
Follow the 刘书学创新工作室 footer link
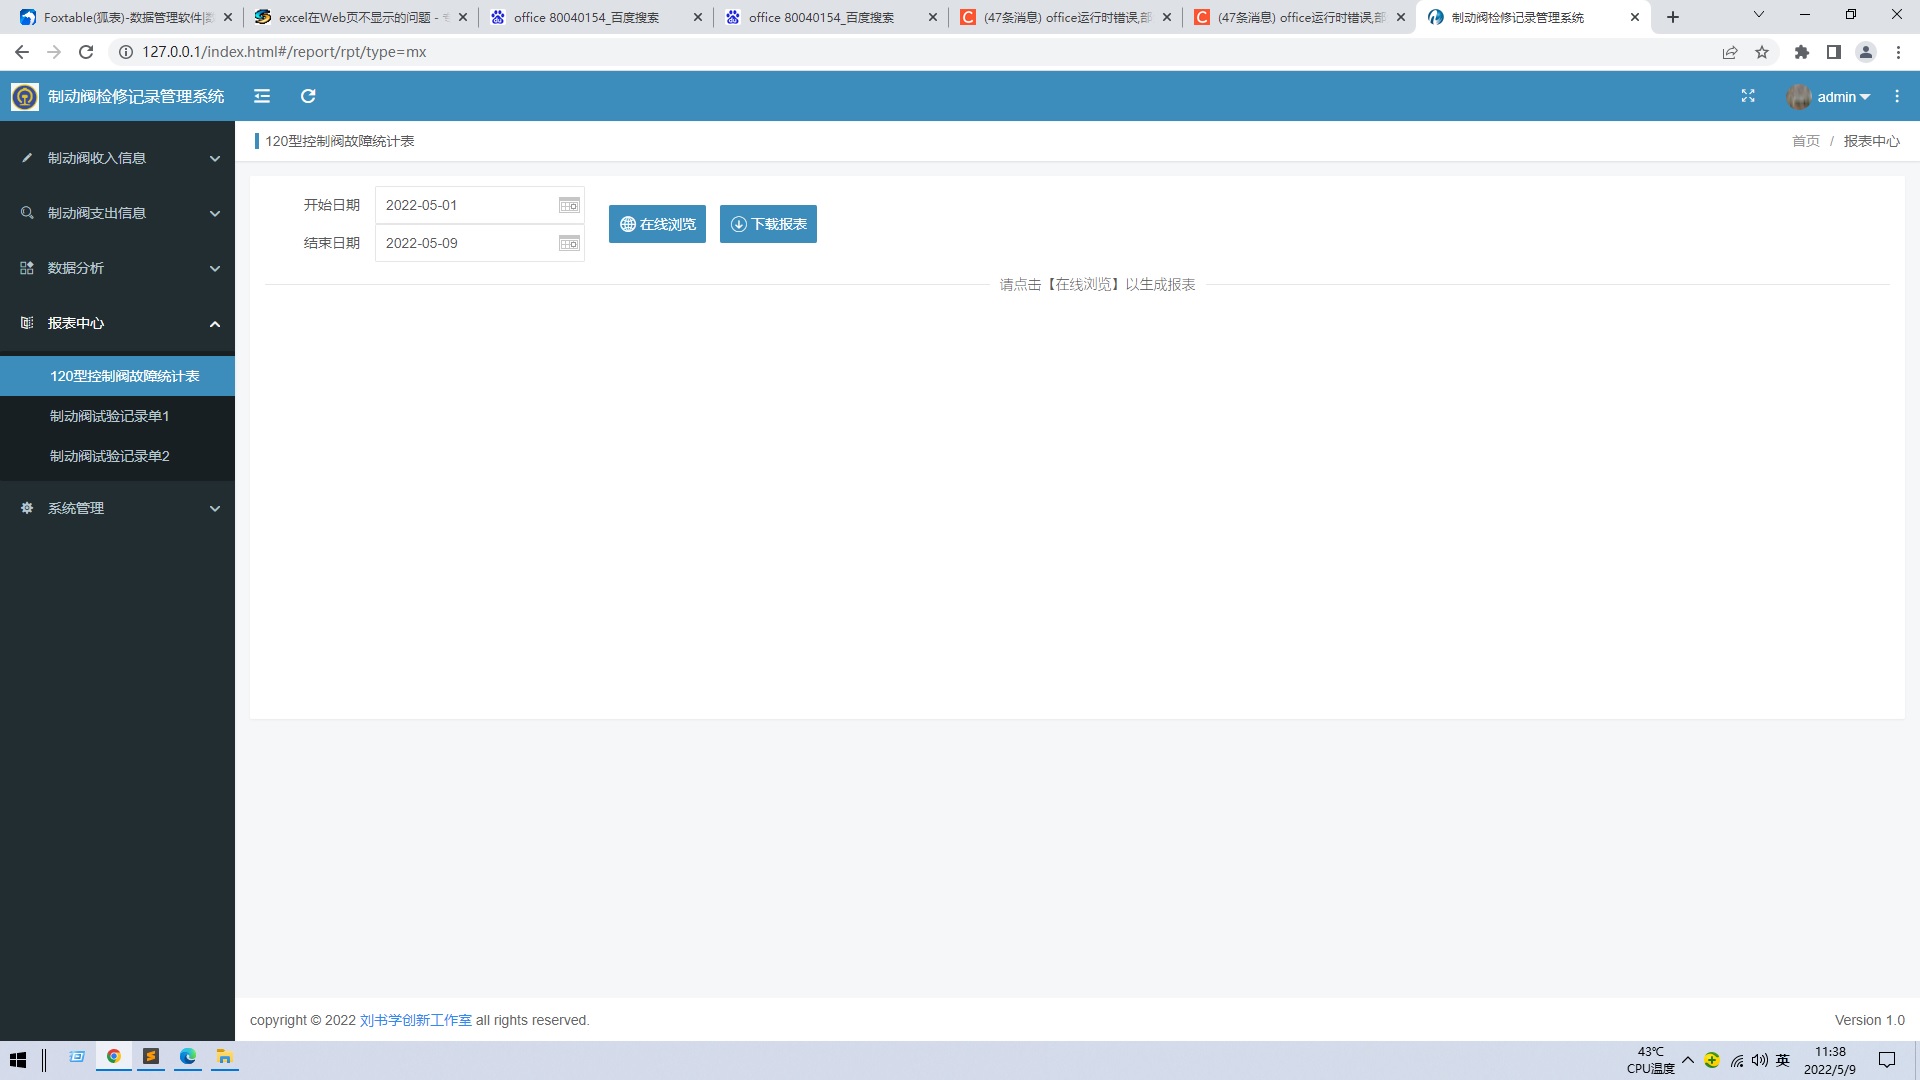(x=416, y=1020)
